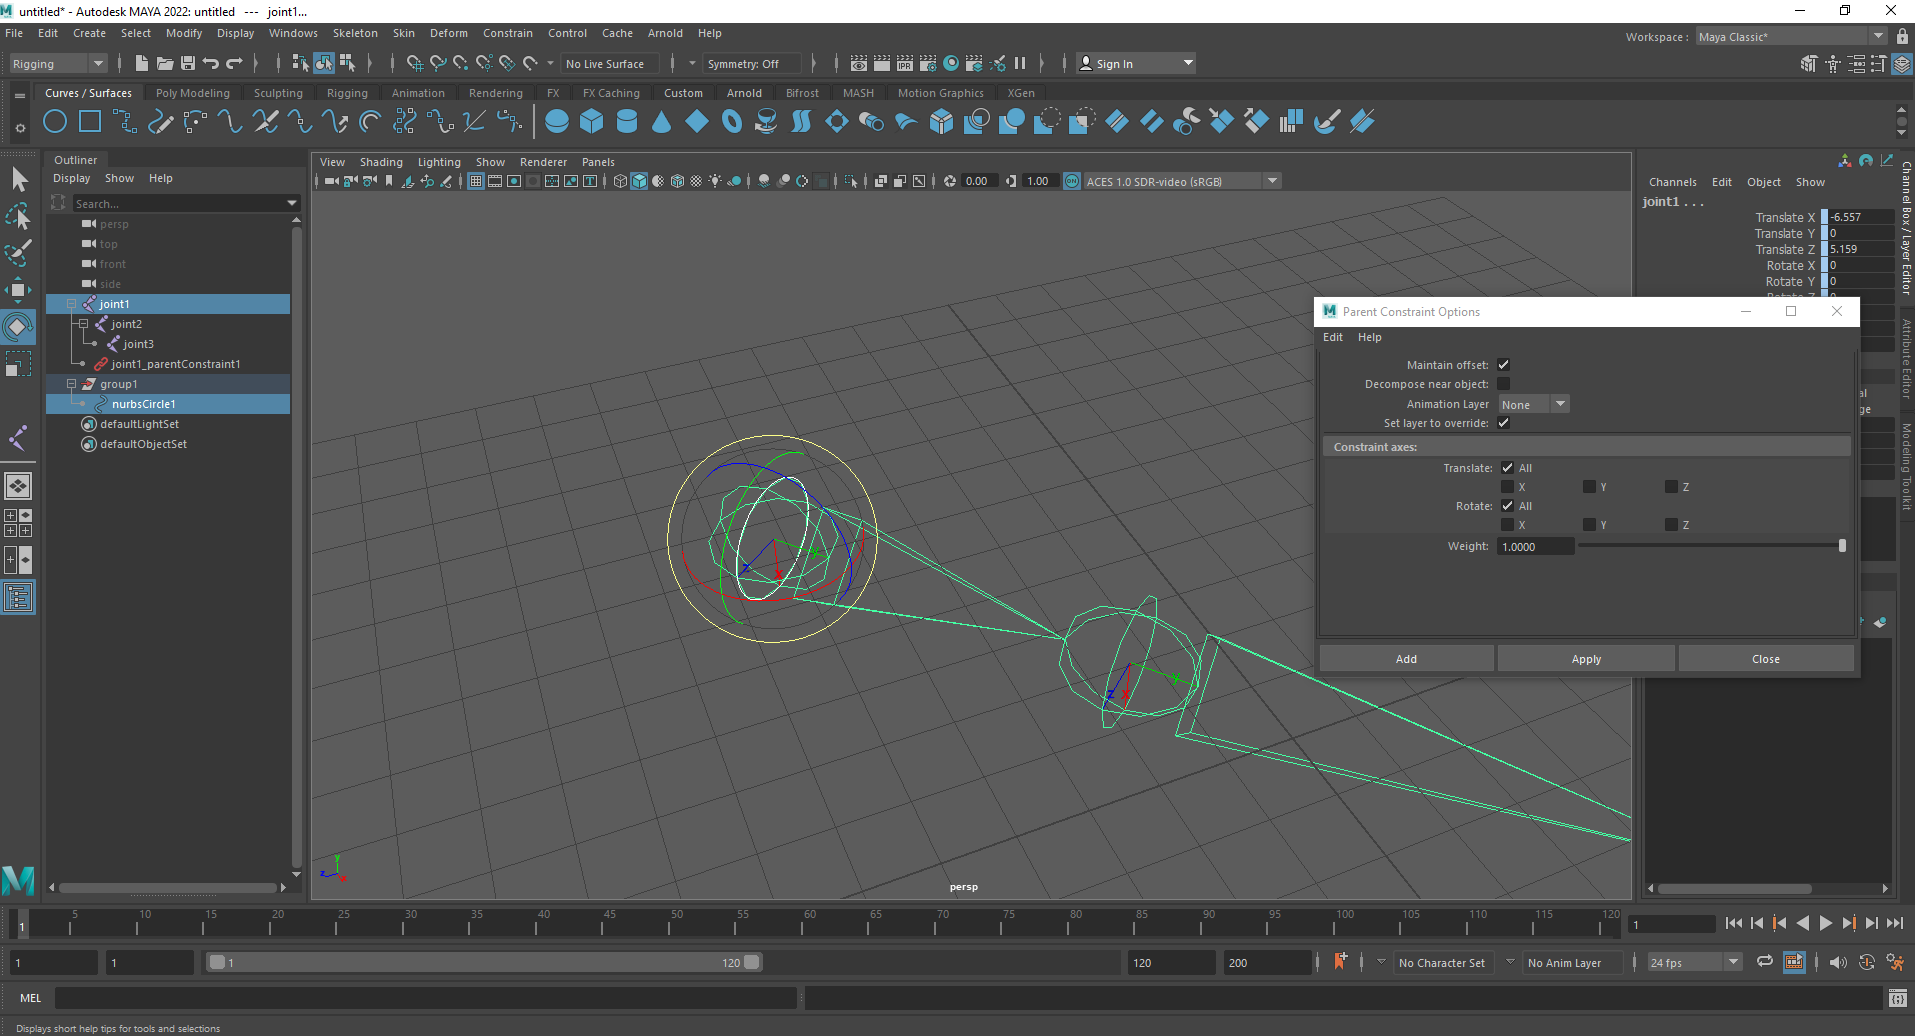Open the Animation Layer None dropdown
Viewport: 1915px width, 1036px height.
[1534, 404]
